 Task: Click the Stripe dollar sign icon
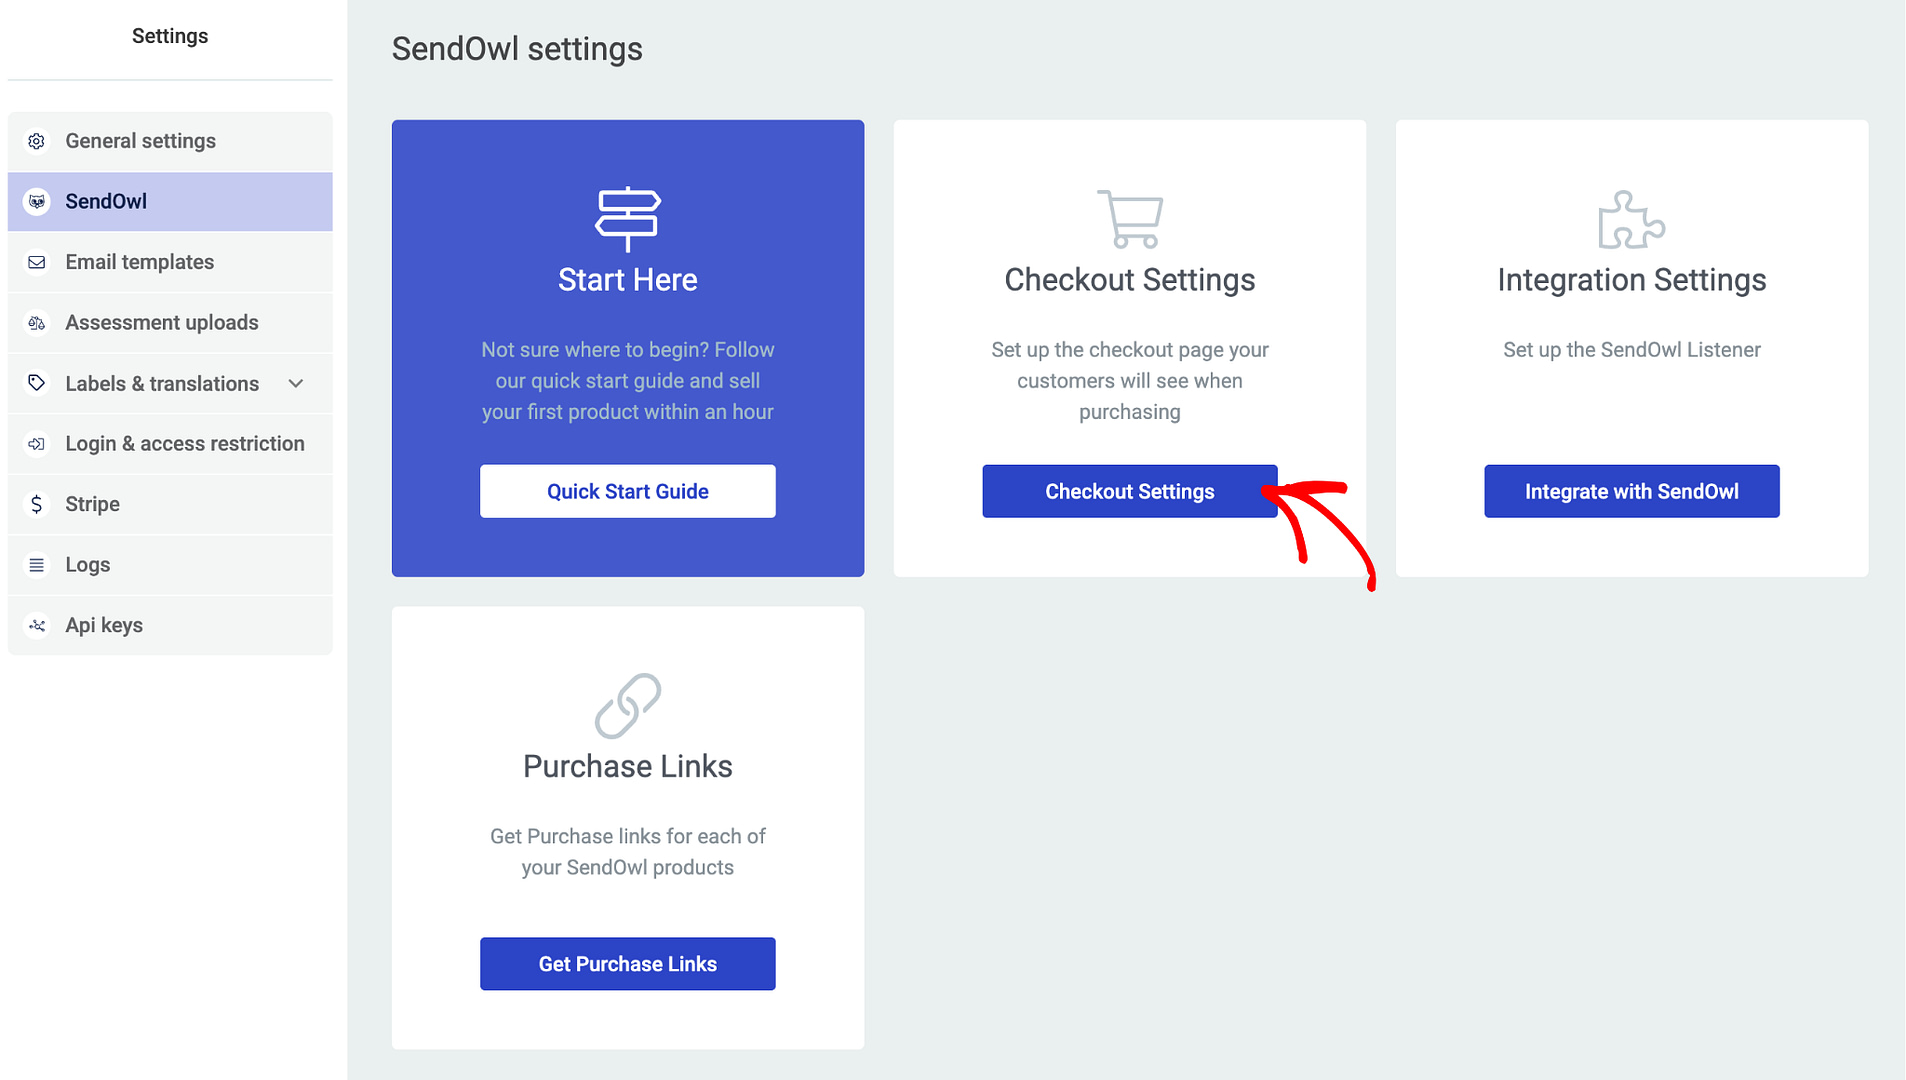pyautogui.click(x=37, y=504)
